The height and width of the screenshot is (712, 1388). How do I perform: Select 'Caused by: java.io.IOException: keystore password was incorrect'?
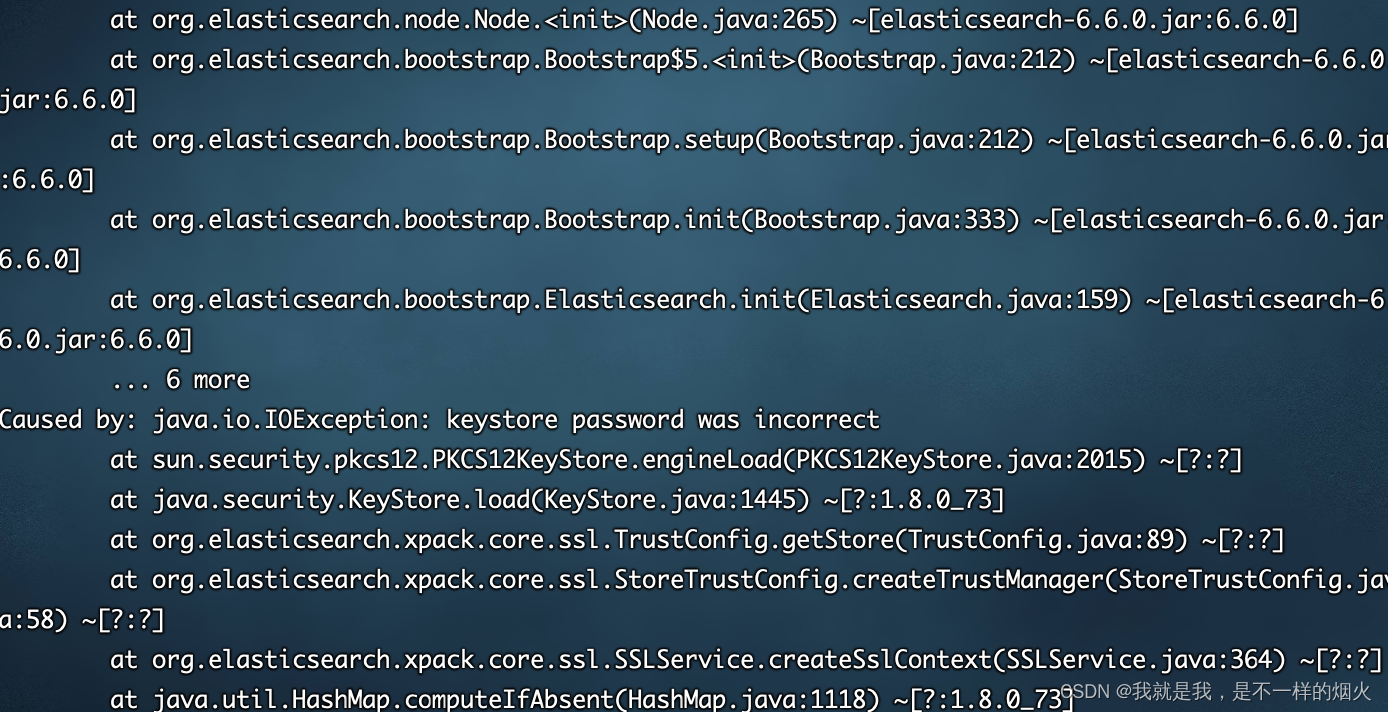tap(439, 420)
